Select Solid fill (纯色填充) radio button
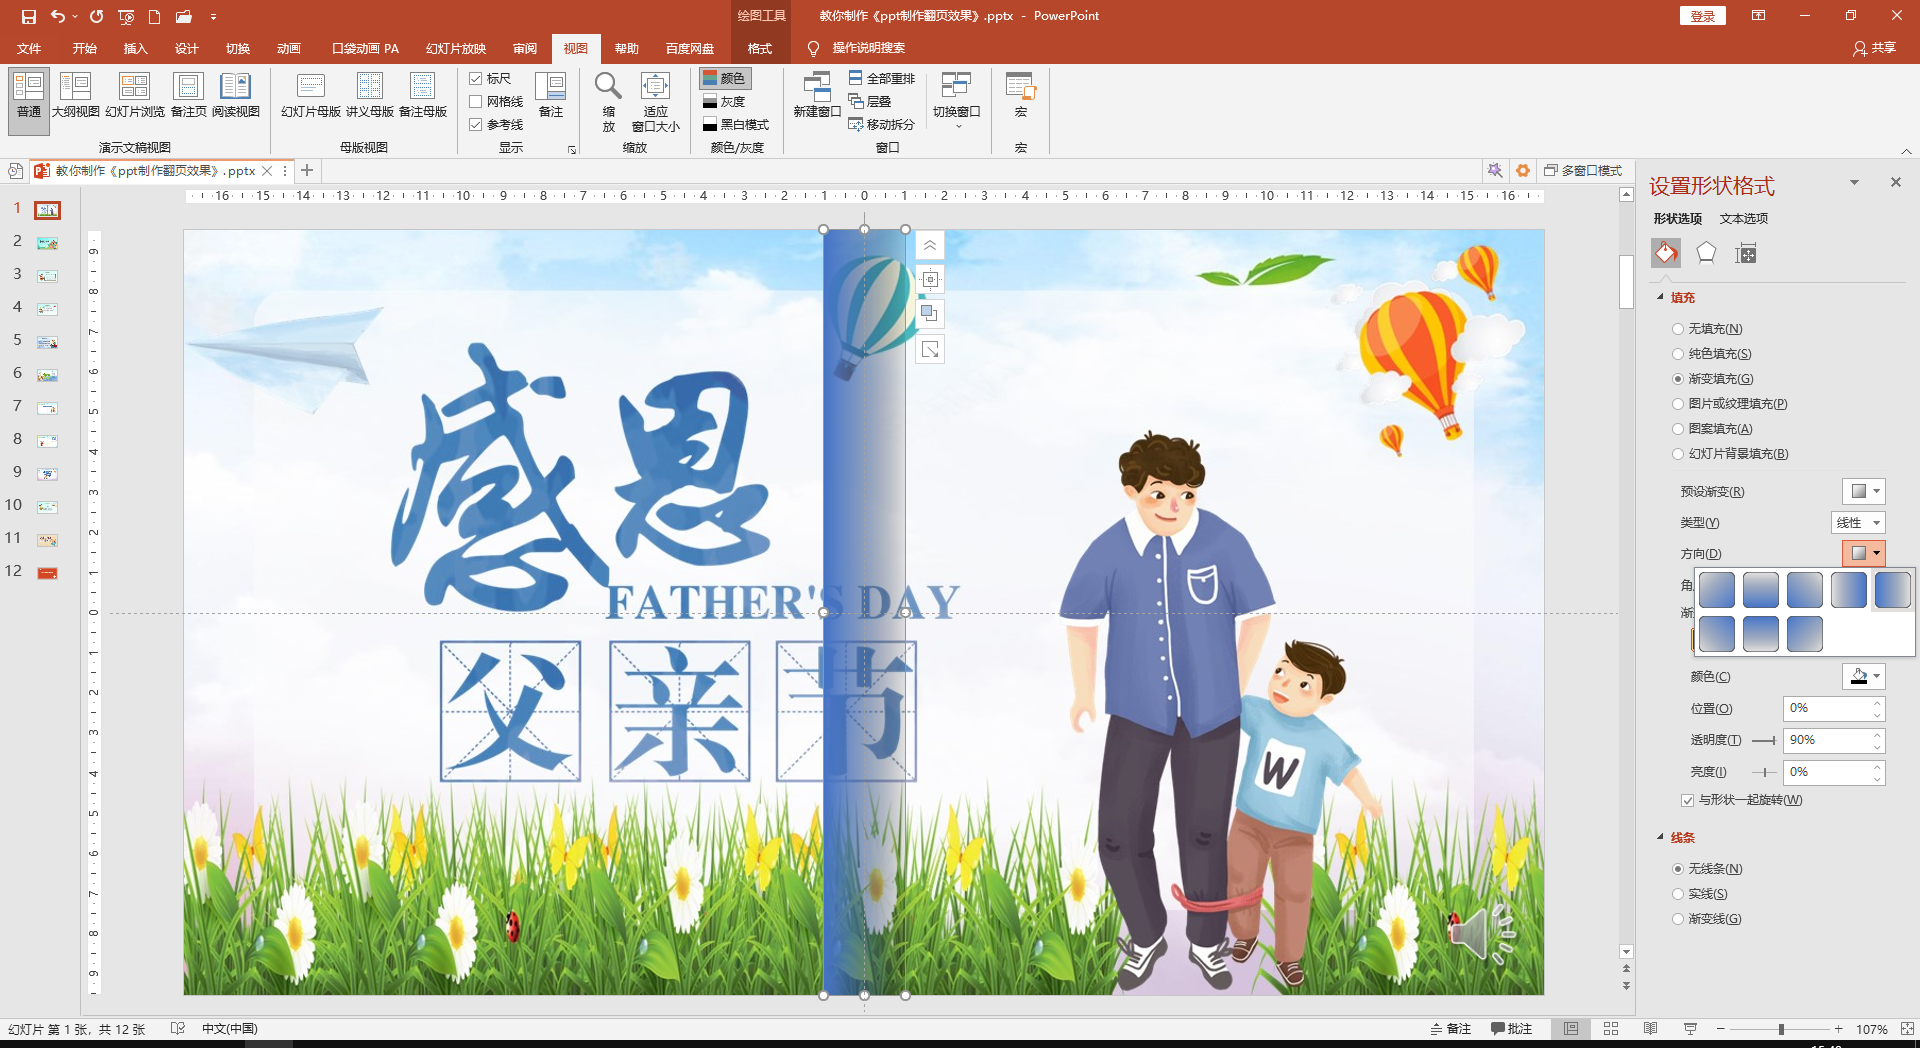This screenshot has height=1048, width=1920. [x=1678, y=354]
